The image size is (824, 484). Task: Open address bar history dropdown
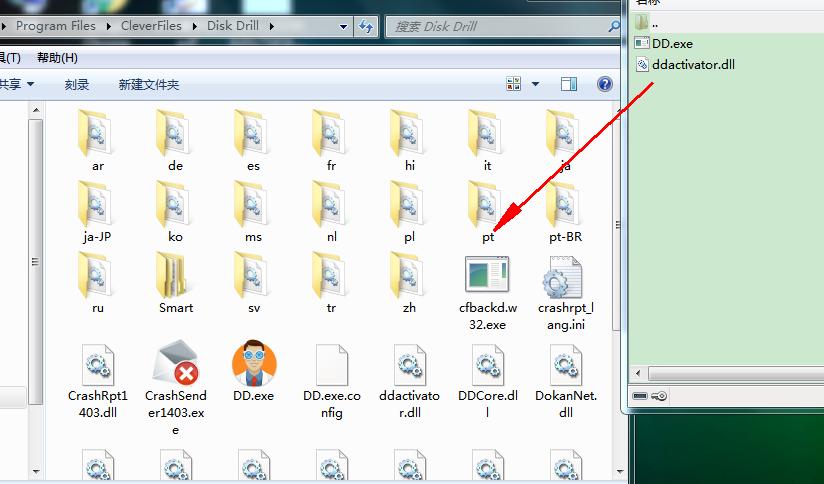tap(343, 26)
